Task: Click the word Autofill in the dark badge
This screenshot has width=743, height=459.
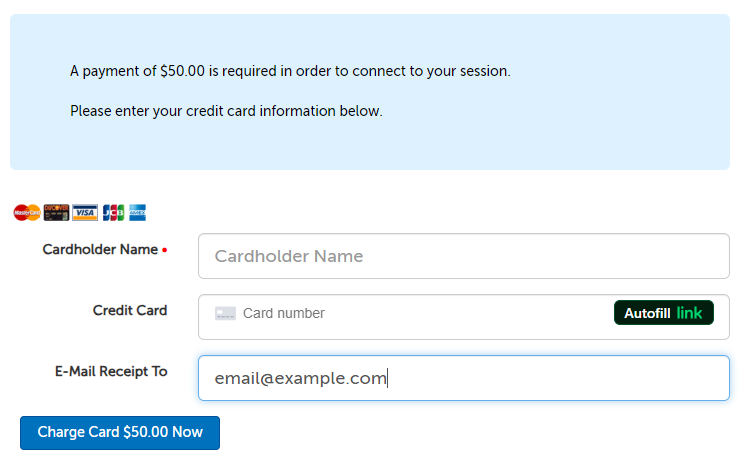Action: [x=647, y=313]
